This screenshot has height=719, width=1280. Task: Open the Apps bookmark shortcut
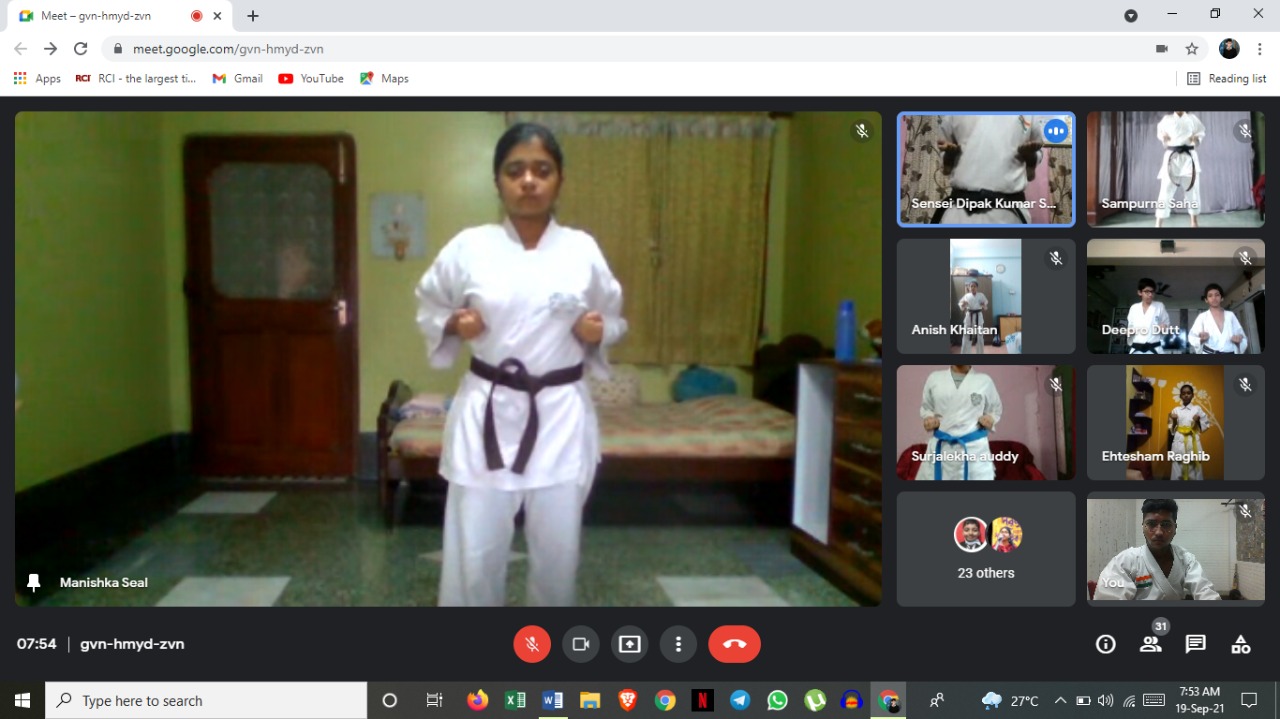(37, 78)
